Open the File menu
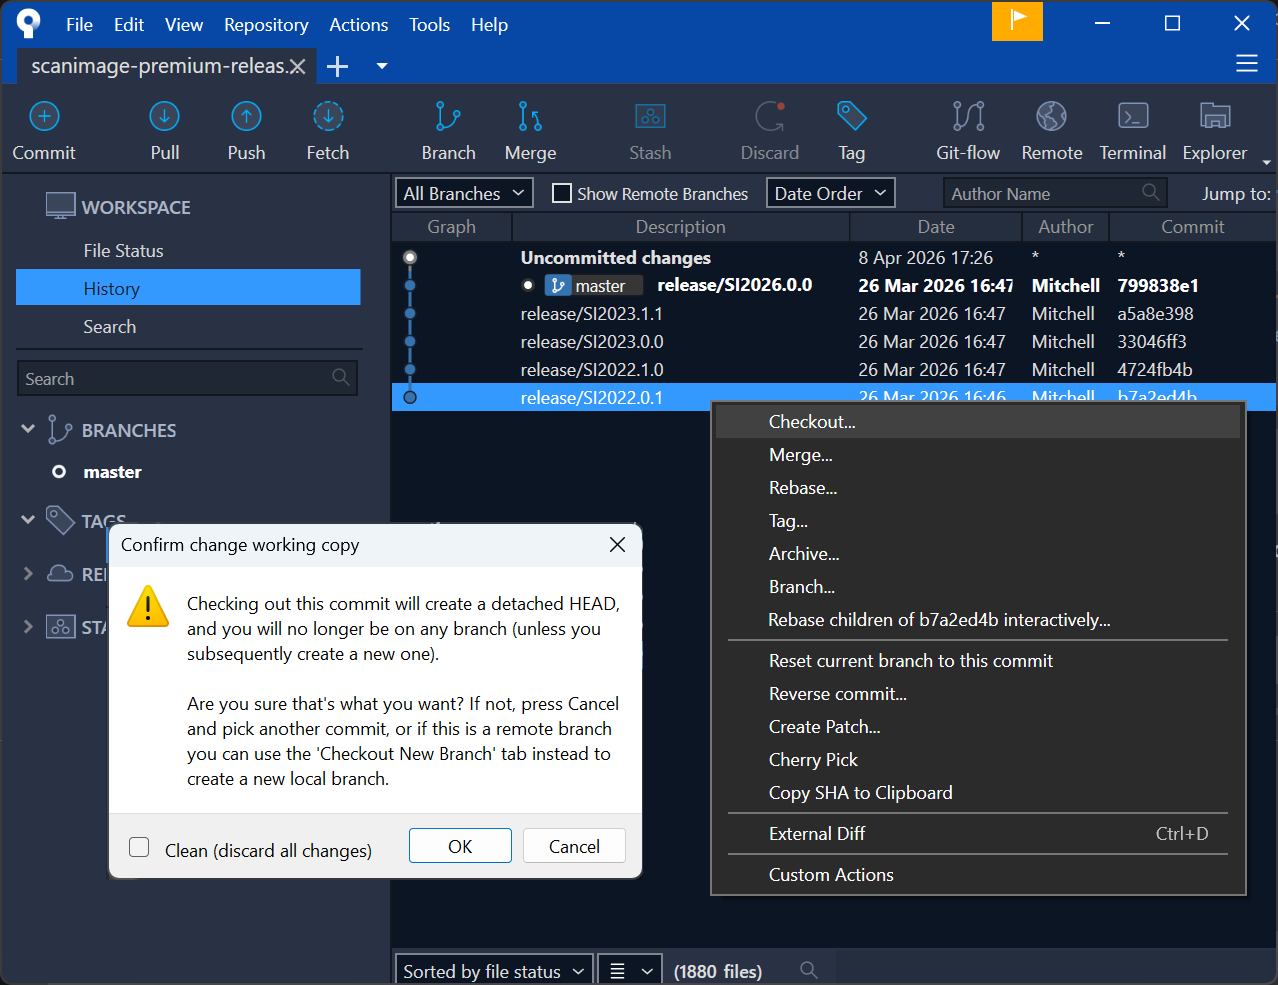1278x985 pixels. [x=79, y=24]
